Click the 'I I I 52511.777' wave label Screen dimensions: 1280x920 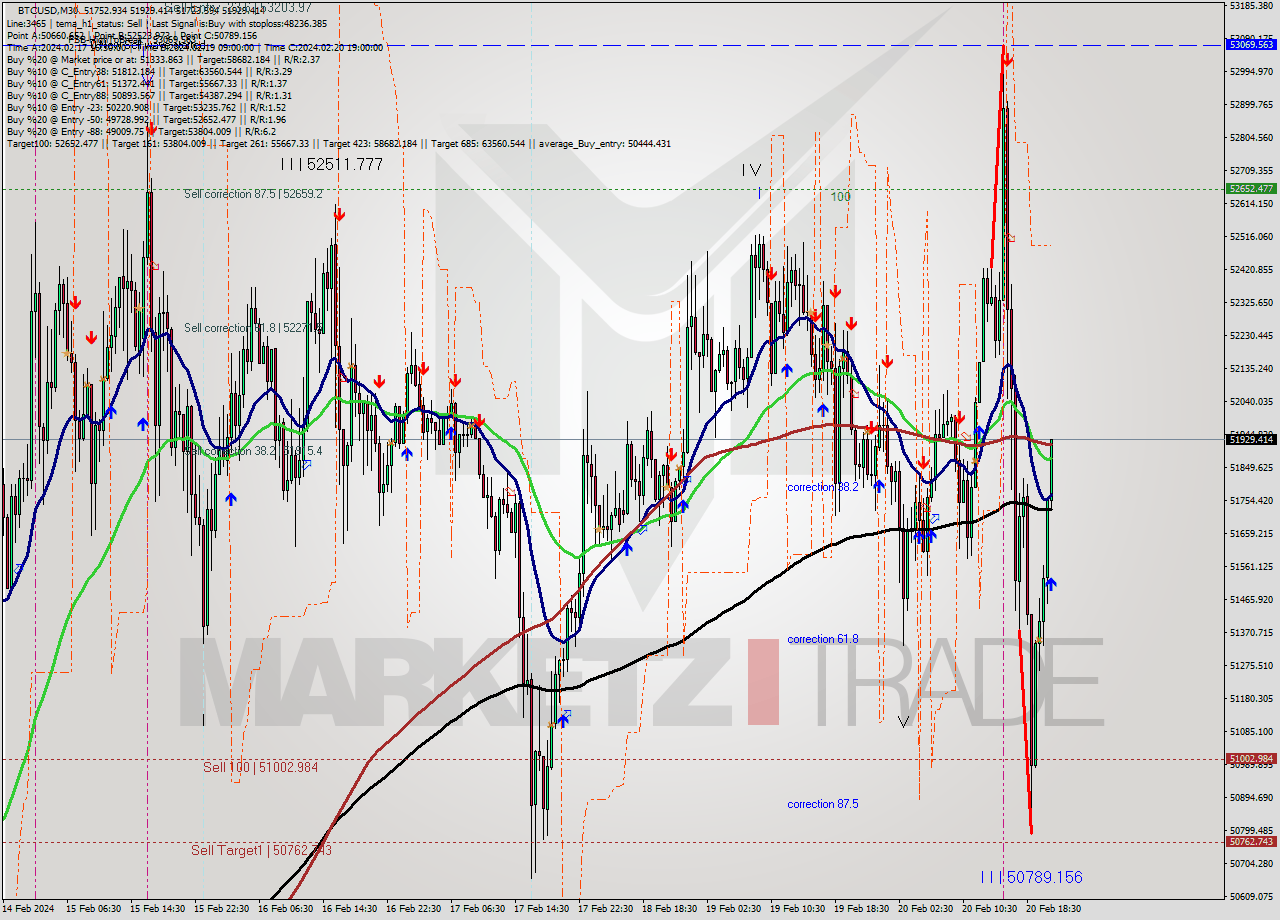[331, 164]
